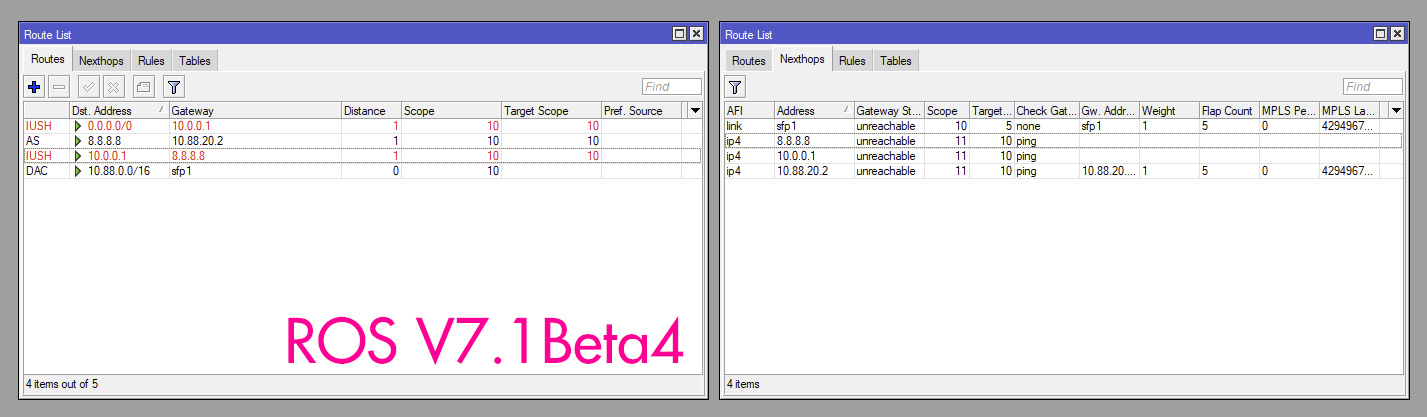The image size is (1427, 417).
Task: Switch to Nexthops tab in left window
Action: 101,61
